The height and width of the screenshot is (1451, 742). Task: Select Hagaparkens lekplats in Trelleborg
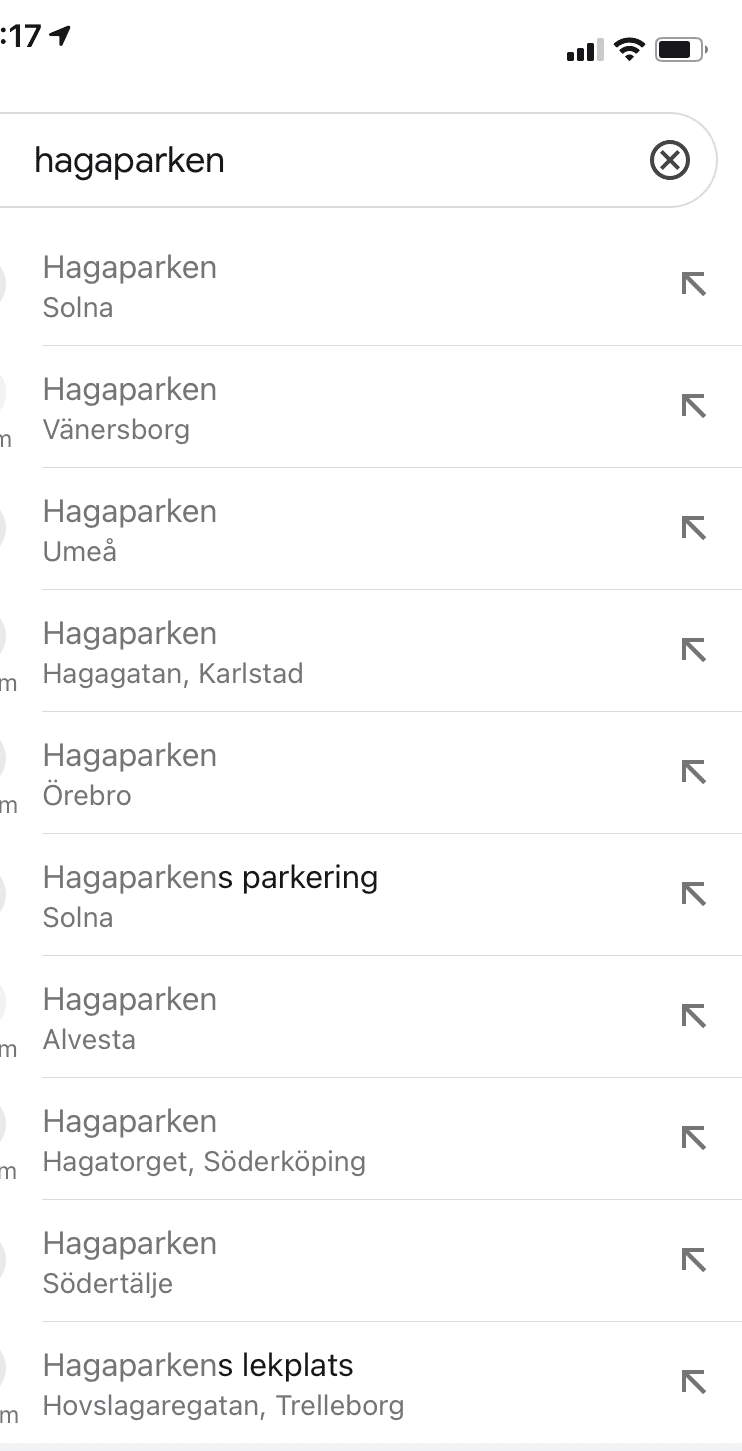pos(300,1384)
